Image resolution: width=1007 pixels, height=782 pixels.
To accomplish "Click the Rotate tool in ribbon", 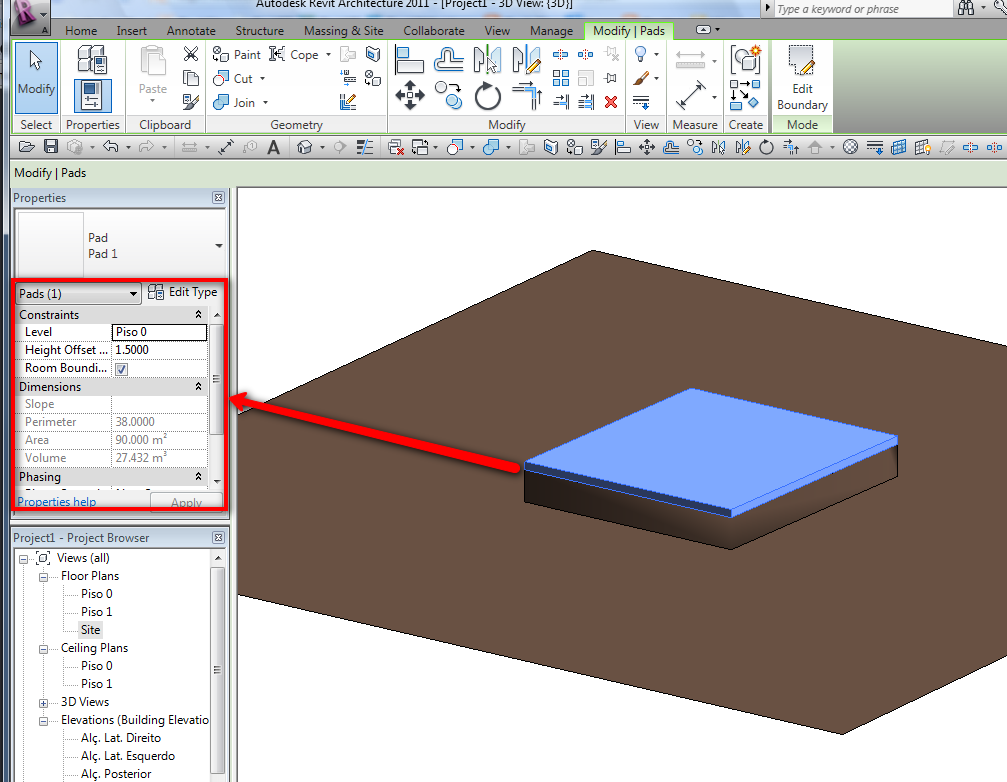I will pyautogui.click(x=487, y=97).
